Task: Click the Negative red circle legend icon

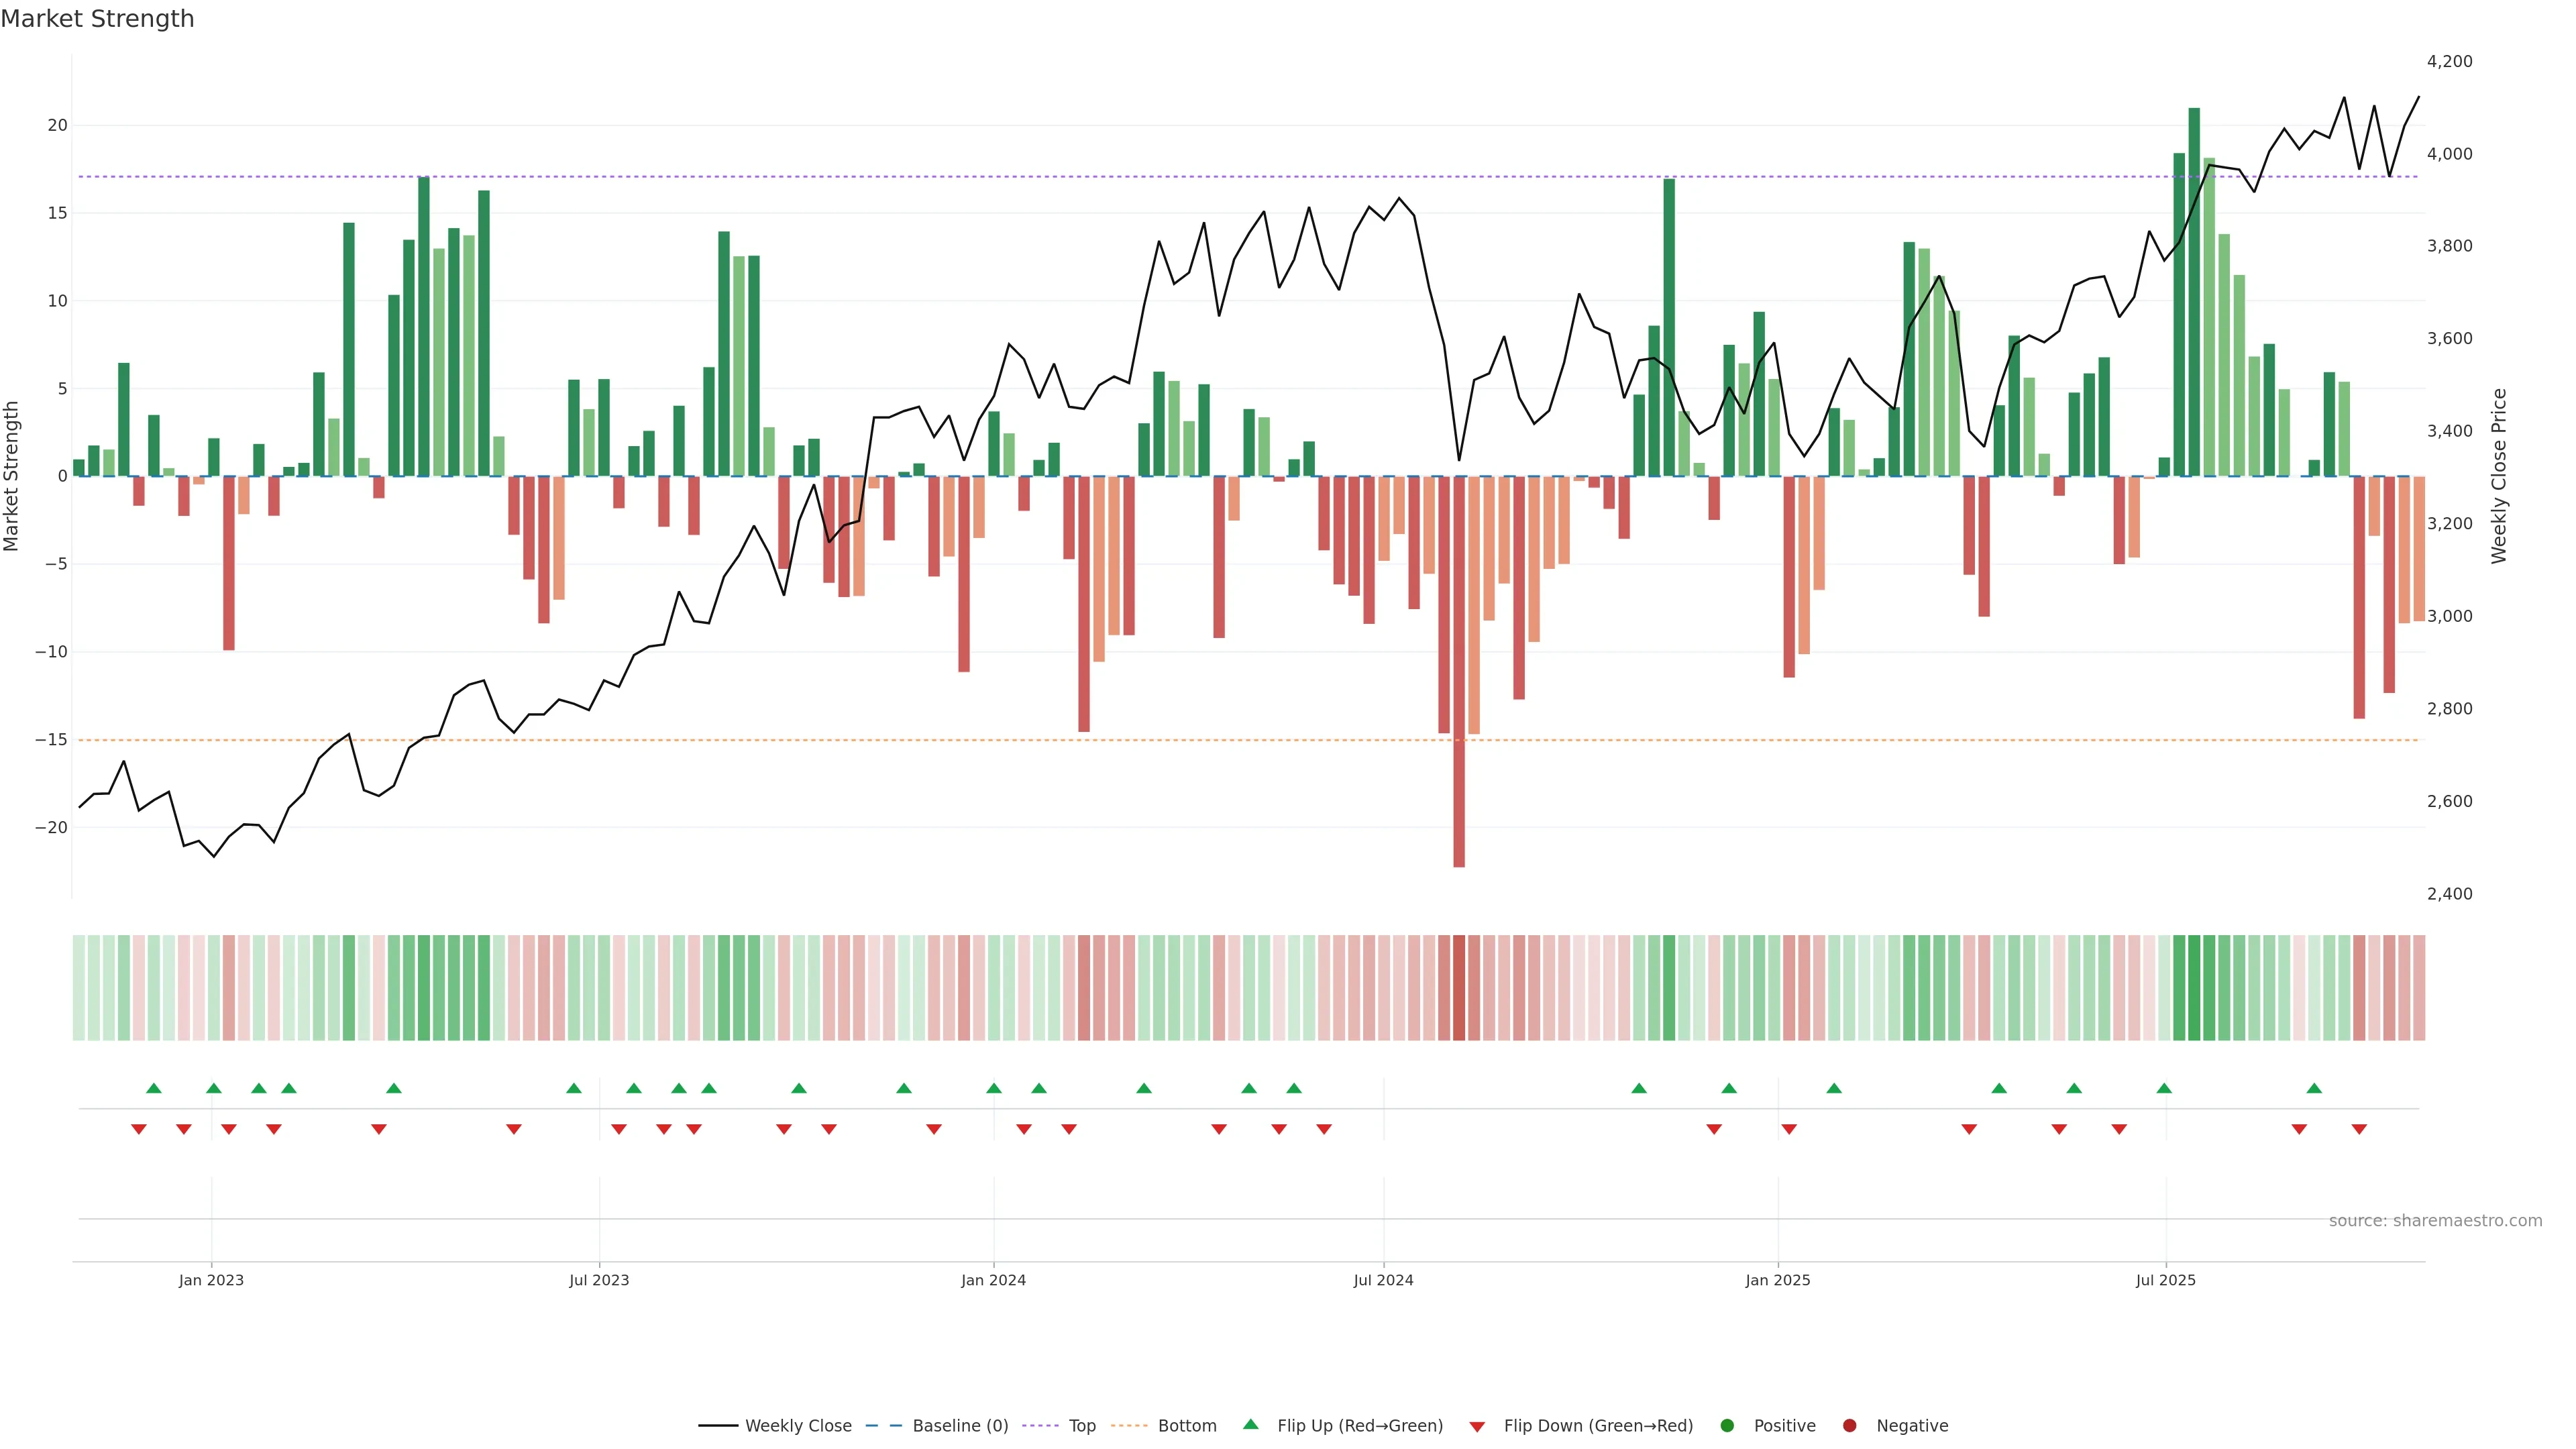Action: pyautogui.click(x=1849, y=1426)
